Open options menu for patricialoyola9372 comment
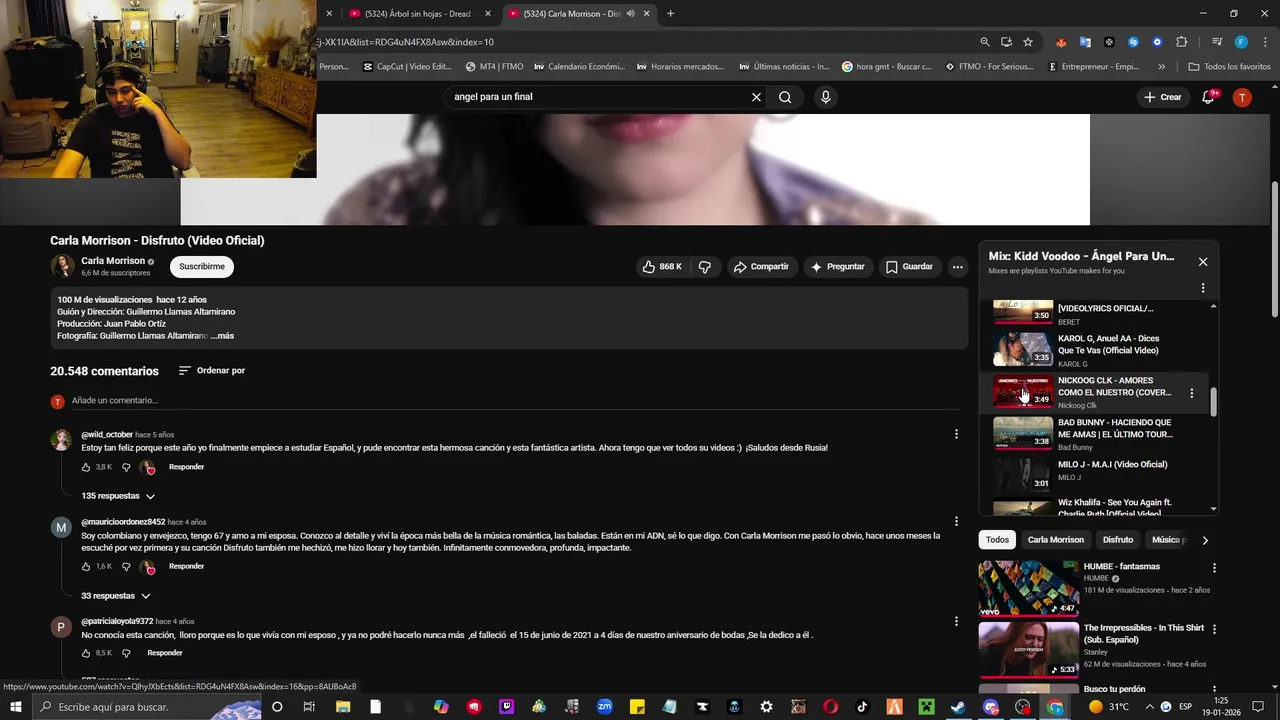The image size is (1280, 720). [x=956, y=621]
